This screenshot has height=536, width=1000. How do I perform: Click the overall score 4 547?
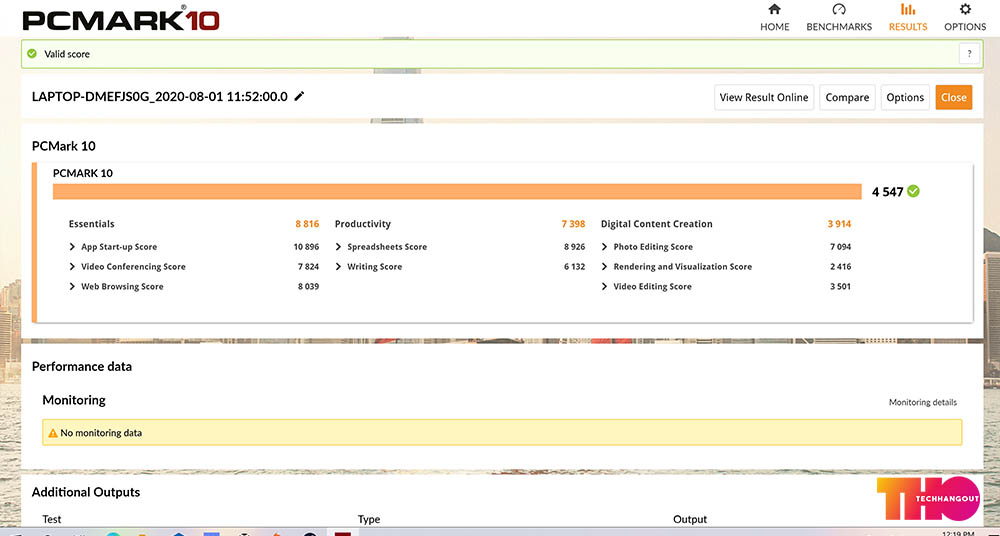click(888, 191)
